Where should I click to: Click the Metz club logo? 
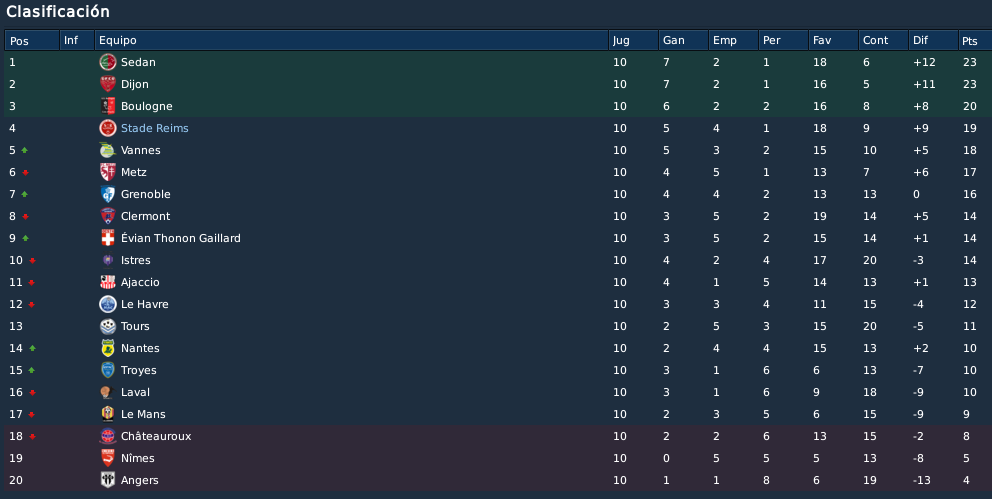108,172
